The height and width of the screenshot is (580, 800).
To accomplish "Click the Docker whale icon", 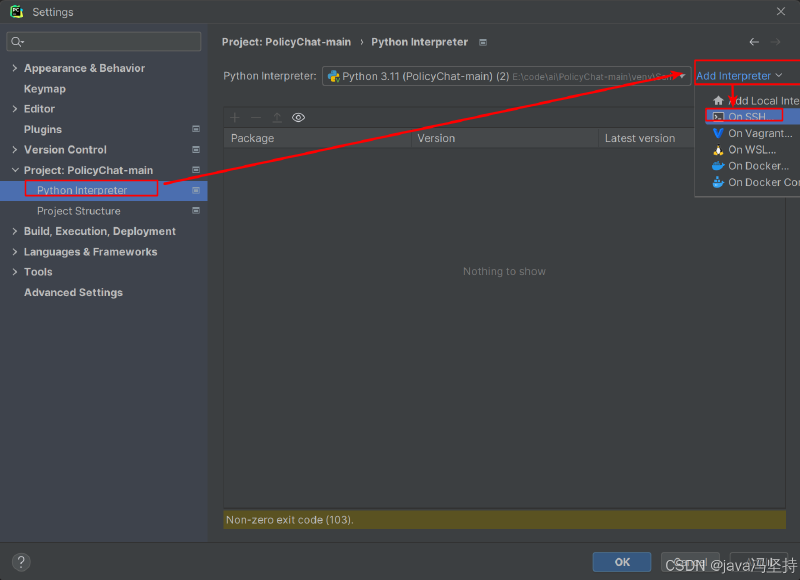I will [718, 166].
